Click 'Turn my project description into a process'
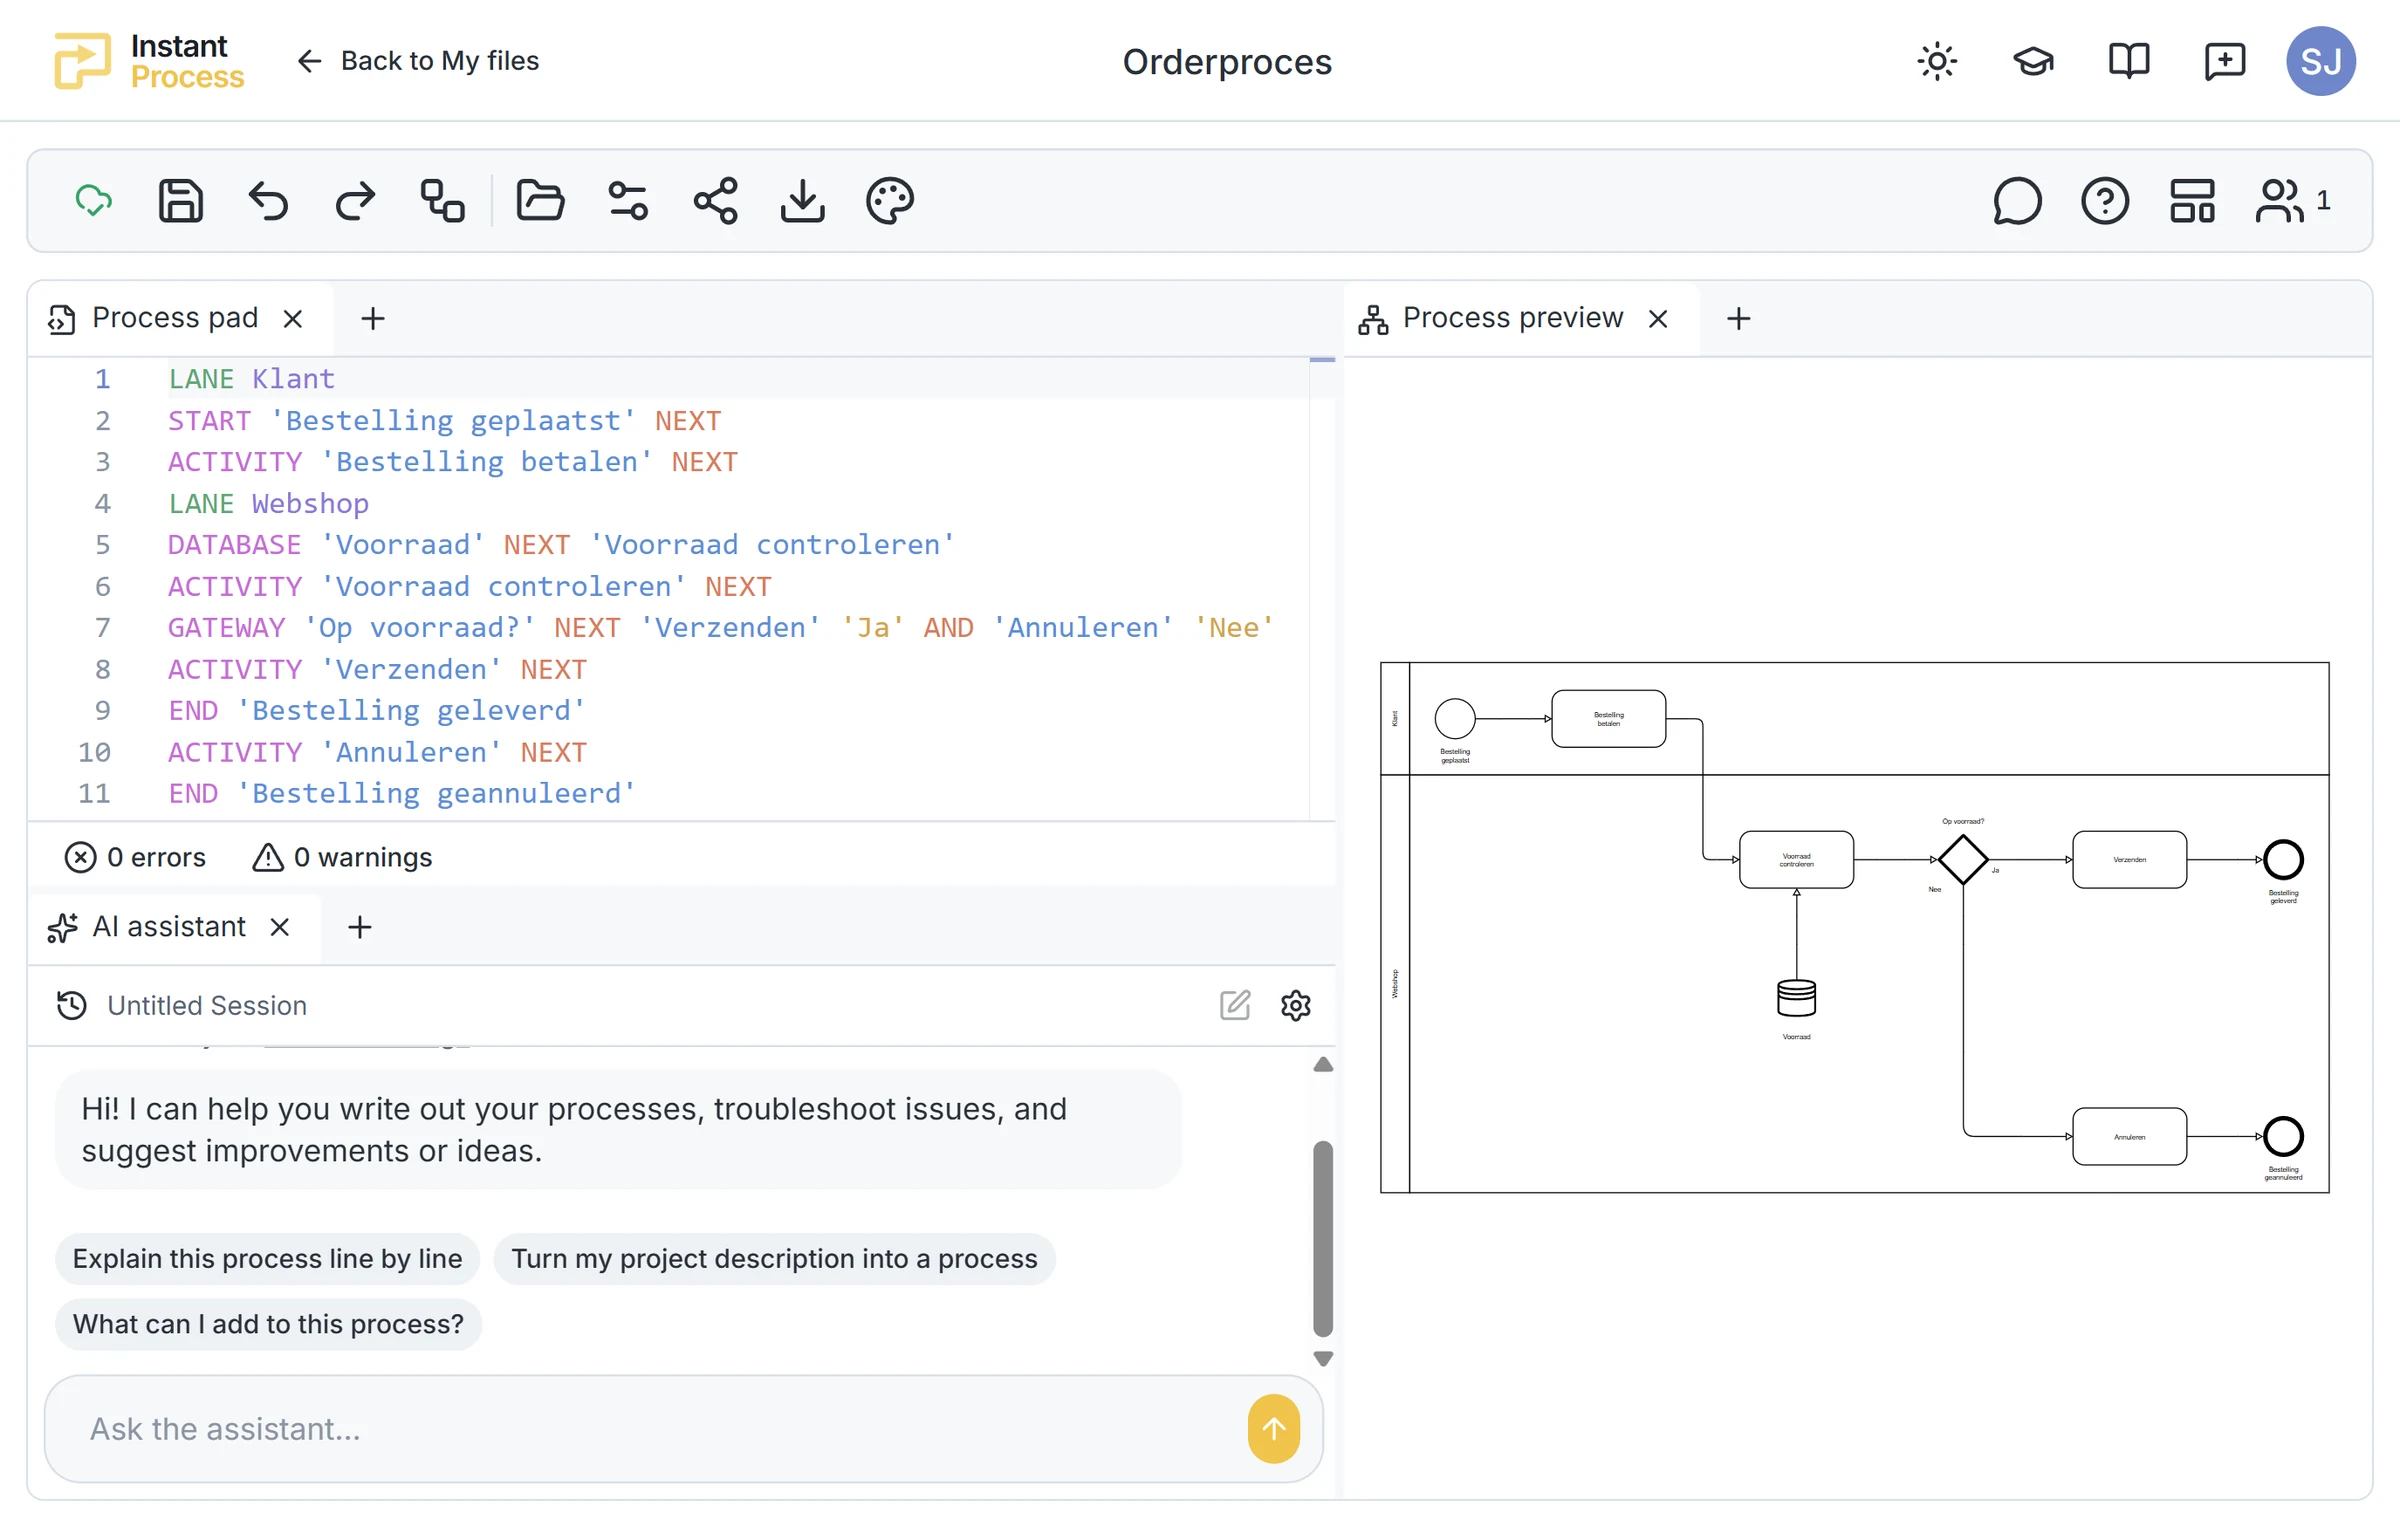This screenshot has width=2400, height=1527. (x=774, y=1260)
